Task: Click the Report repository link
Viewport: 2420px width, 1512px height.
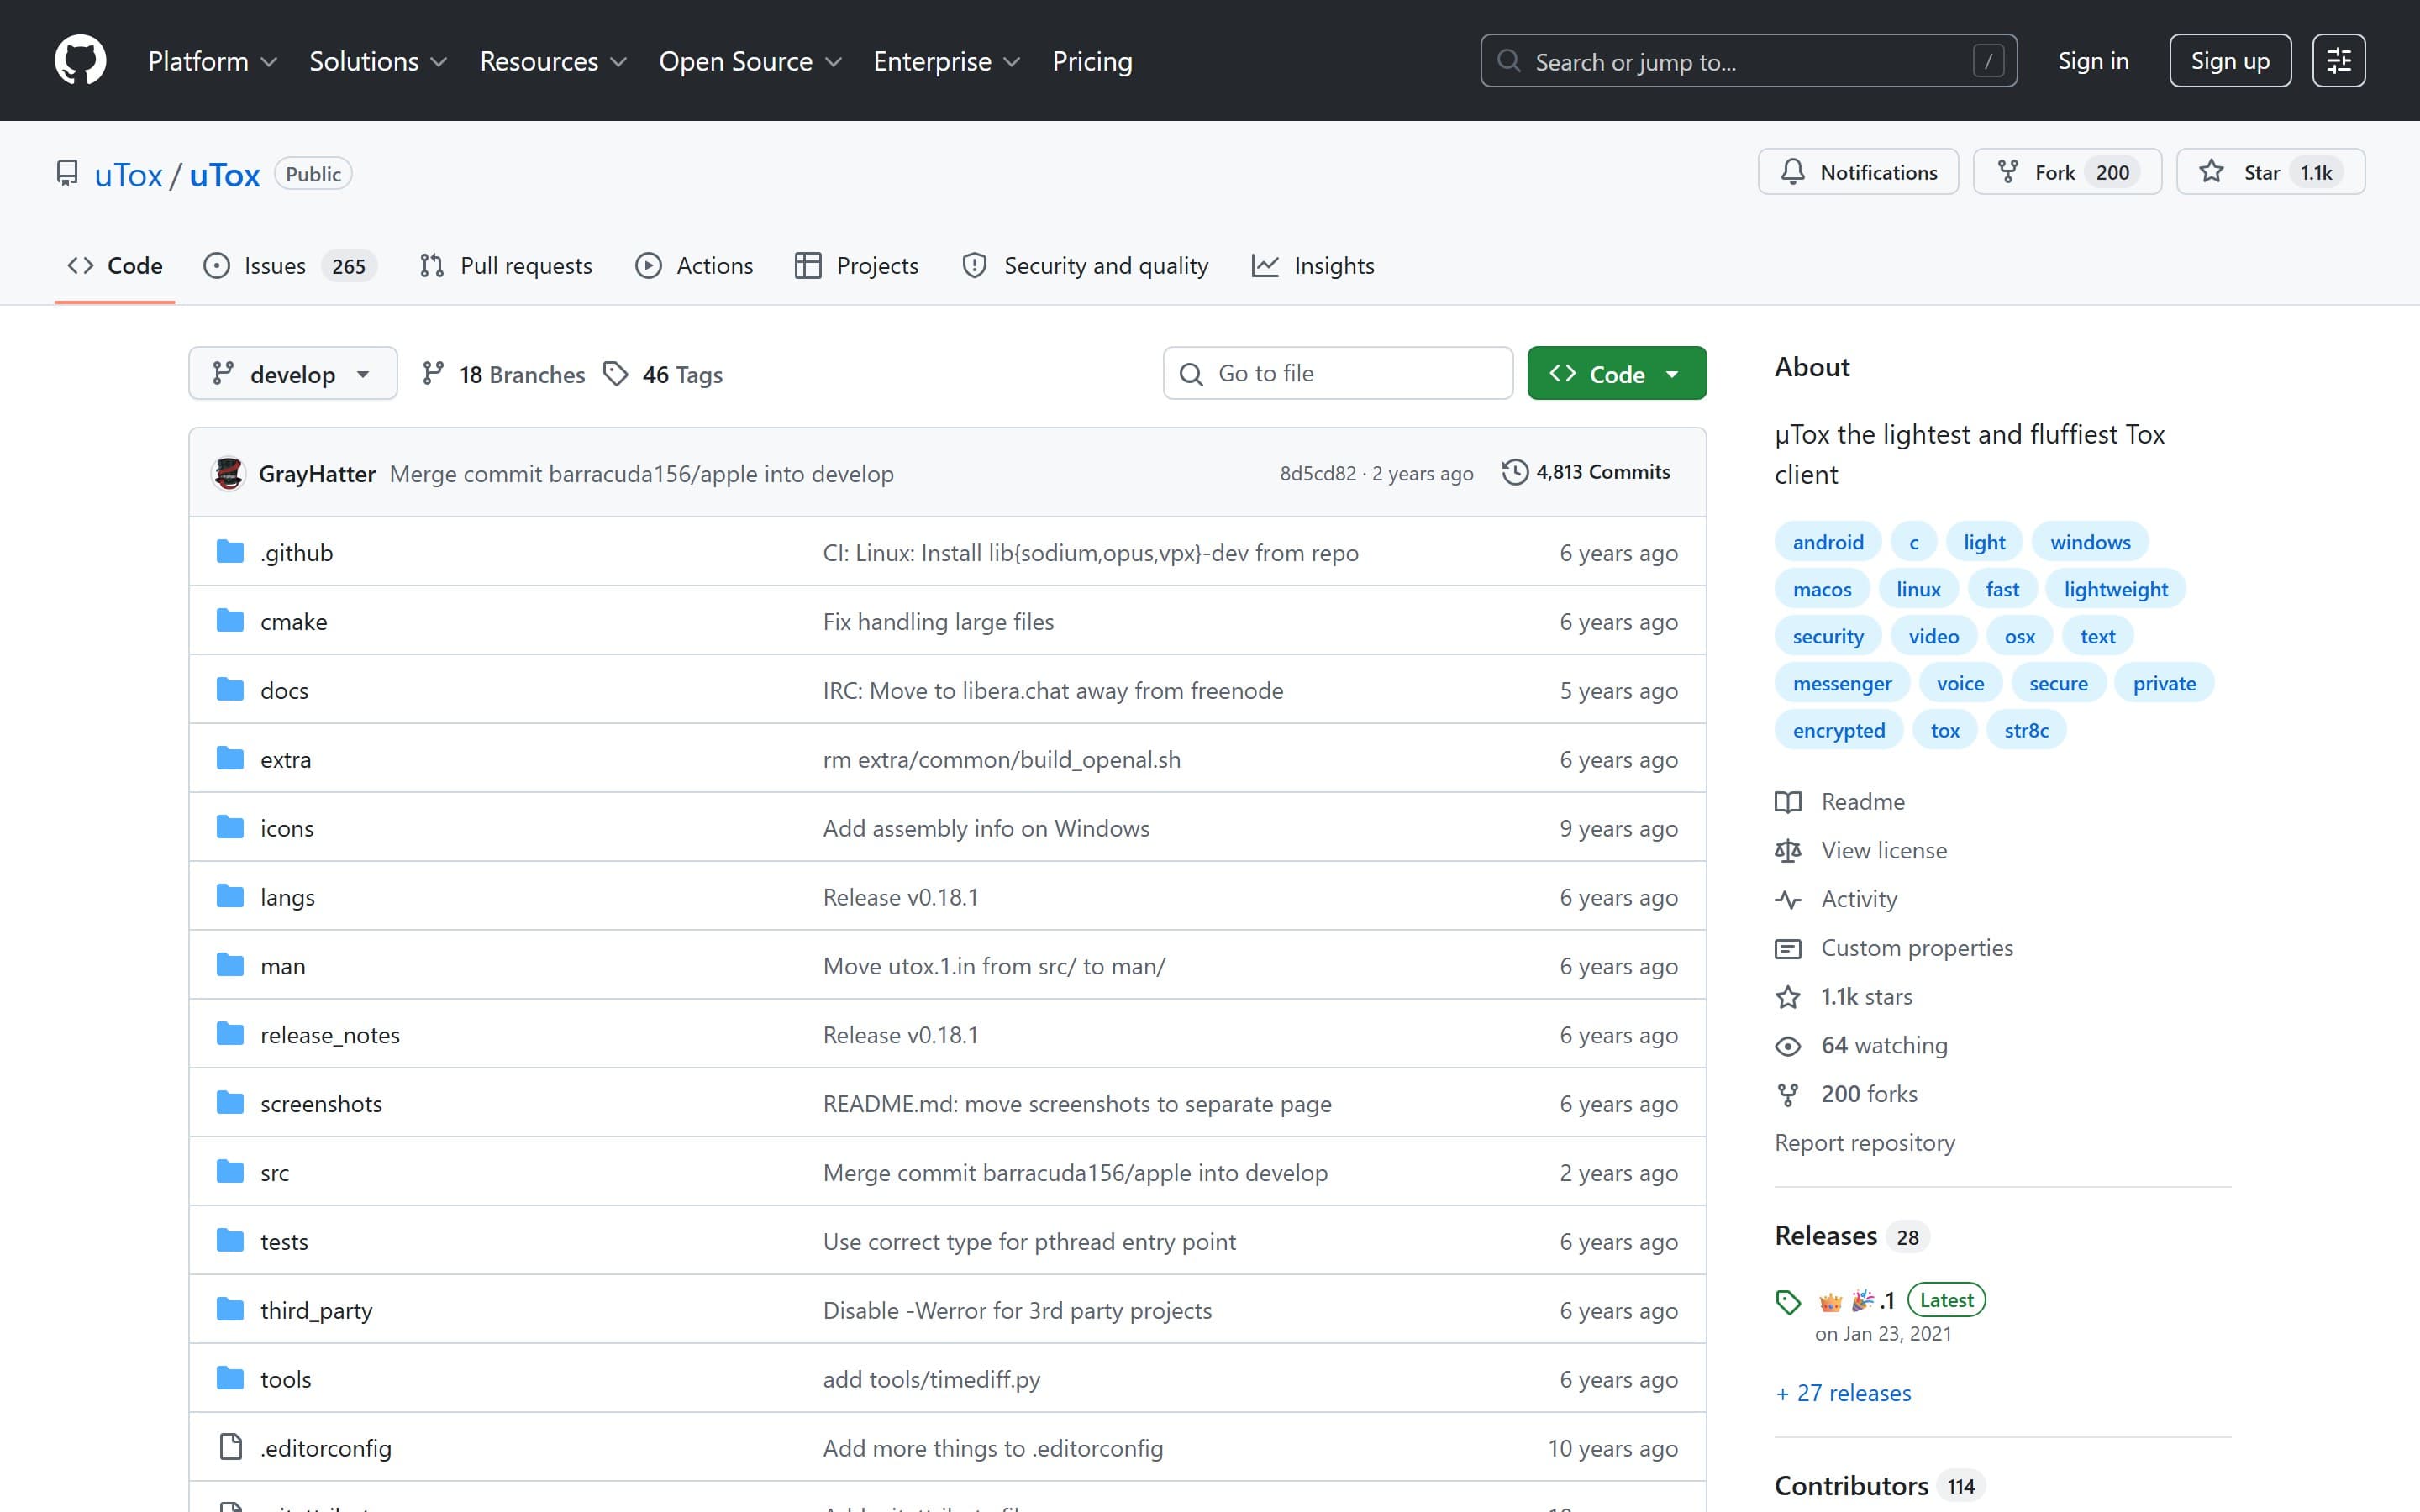Action: coord(1865,1143)
